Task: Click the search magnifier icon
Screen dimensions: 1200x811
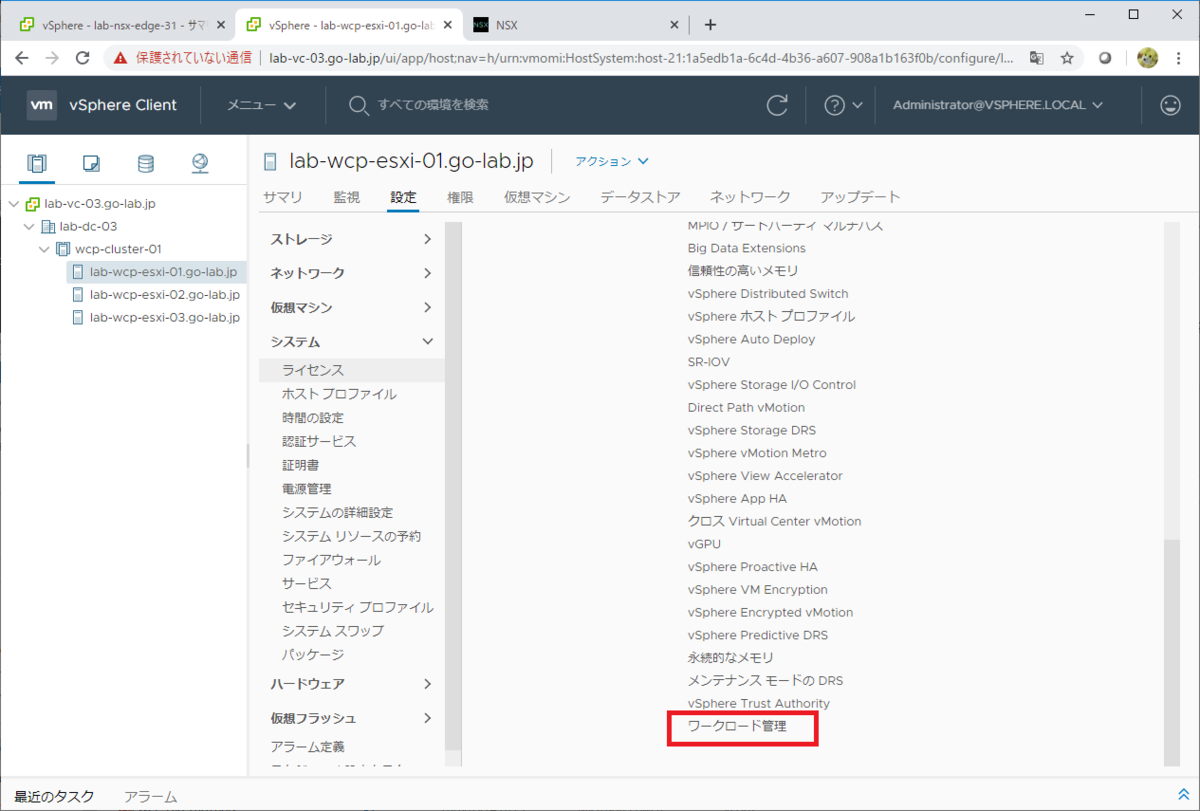Action: coord(358,105)
